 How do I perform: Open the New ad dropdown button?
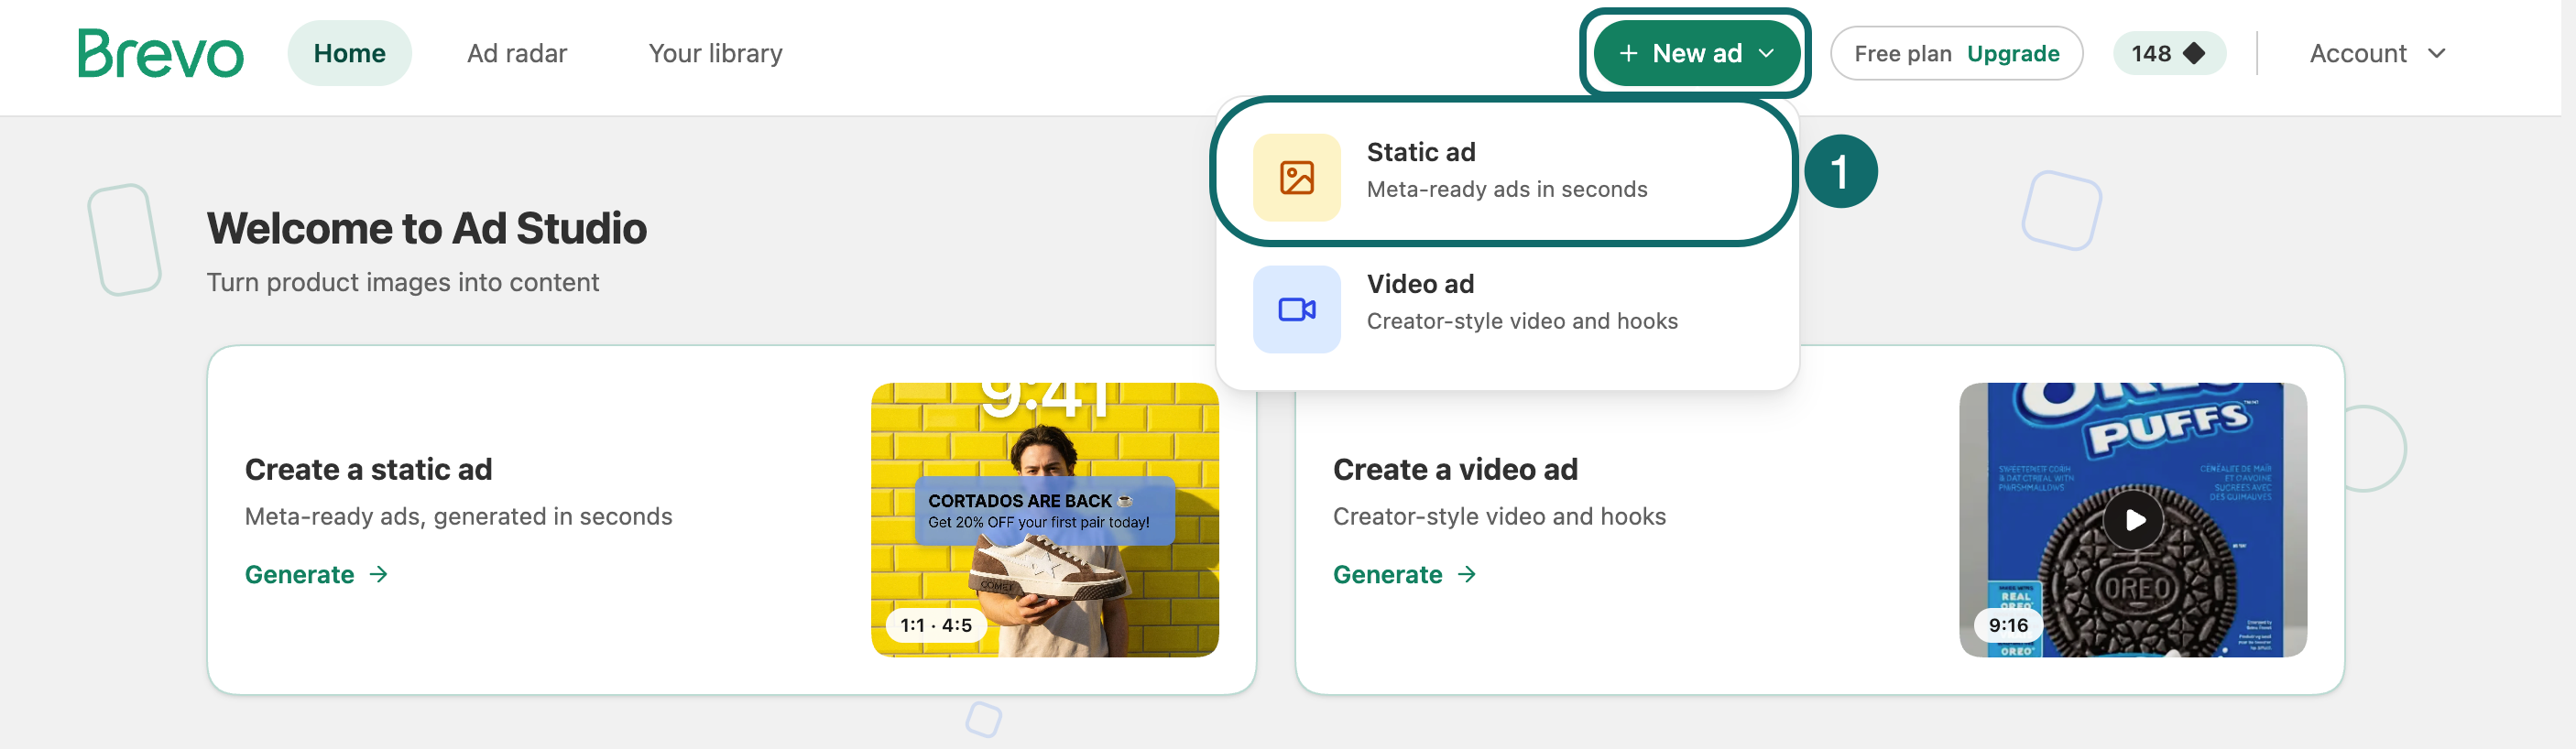[1696, 53]
